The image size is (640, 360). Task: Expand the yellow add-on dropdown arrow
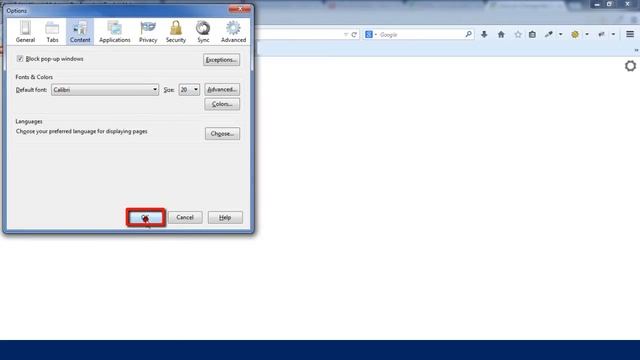(x=587, y=35)
